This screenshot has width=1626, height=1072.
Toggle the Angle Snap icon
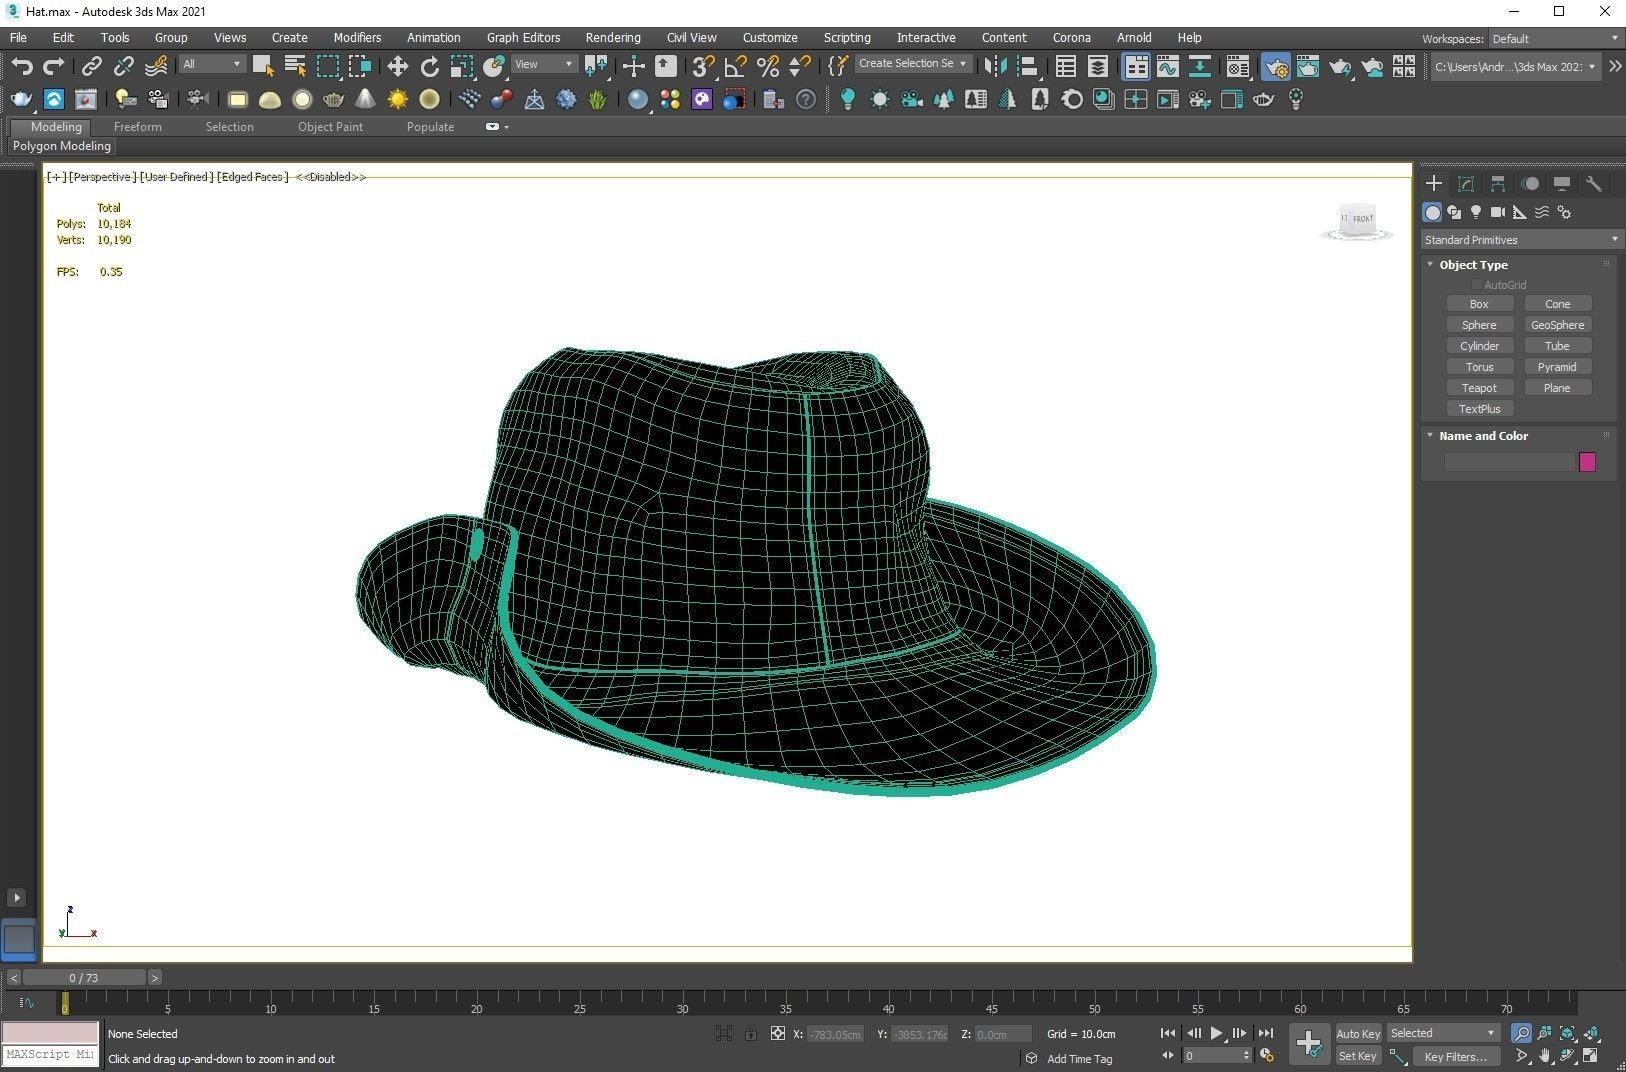[x=736, y=66]
